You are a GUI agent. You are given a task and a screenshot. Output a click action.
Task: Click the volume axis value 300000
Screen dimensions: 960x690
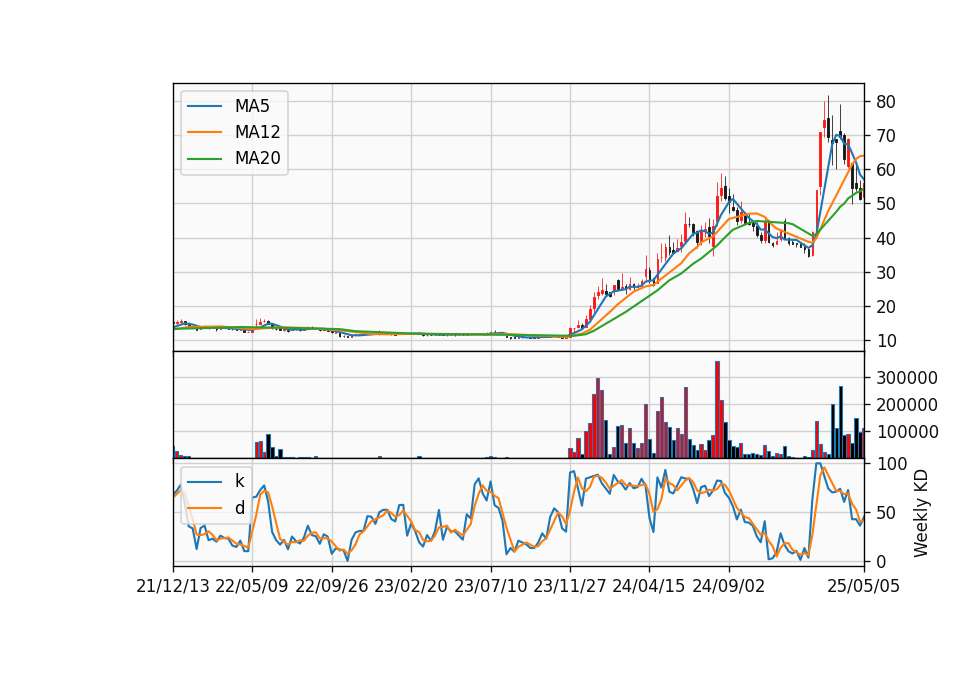[x=907, y=378]
